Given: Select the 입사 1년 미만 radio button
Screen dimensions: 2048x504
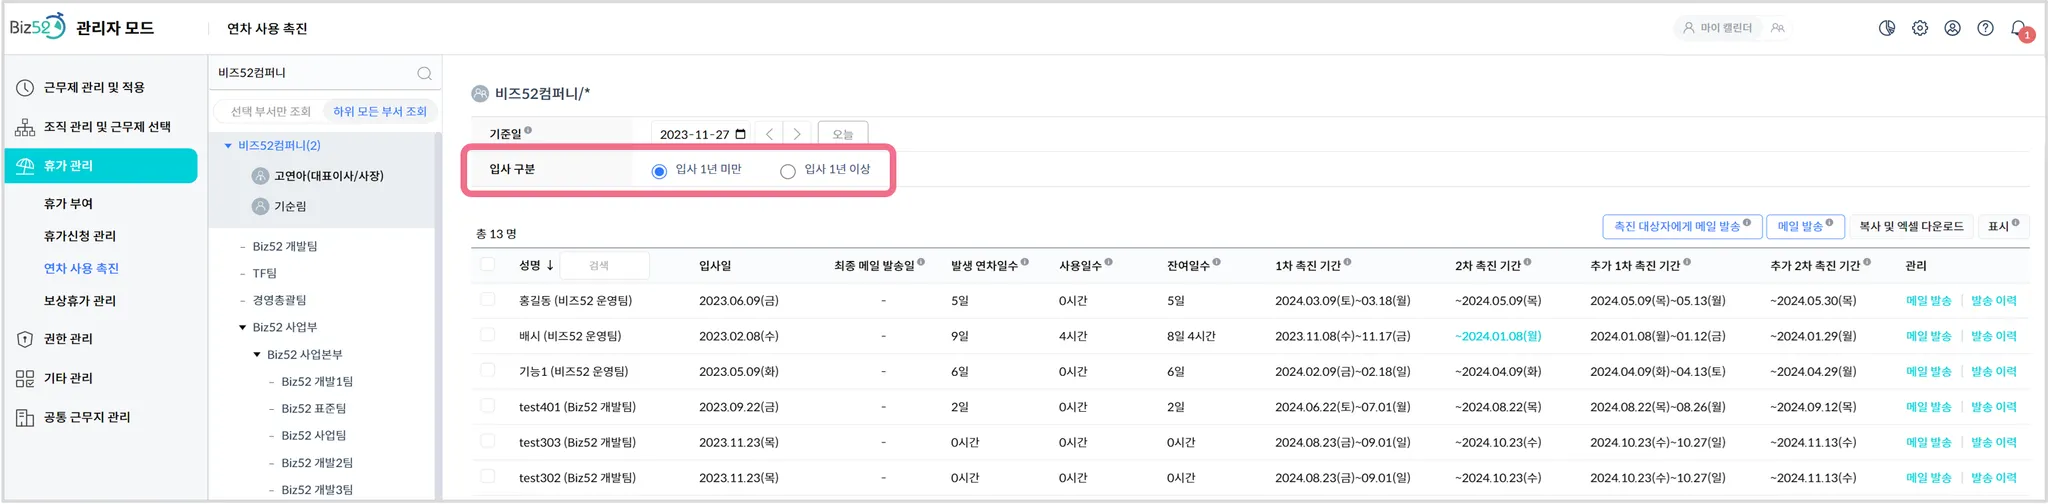Looking at the screenshot, I should tap(659, 171).
